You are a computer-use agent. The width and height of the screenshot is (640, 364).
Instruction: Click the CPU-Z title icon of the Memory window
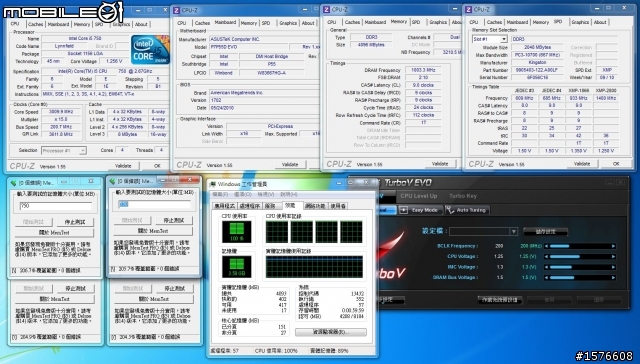[x=327, y=9]
